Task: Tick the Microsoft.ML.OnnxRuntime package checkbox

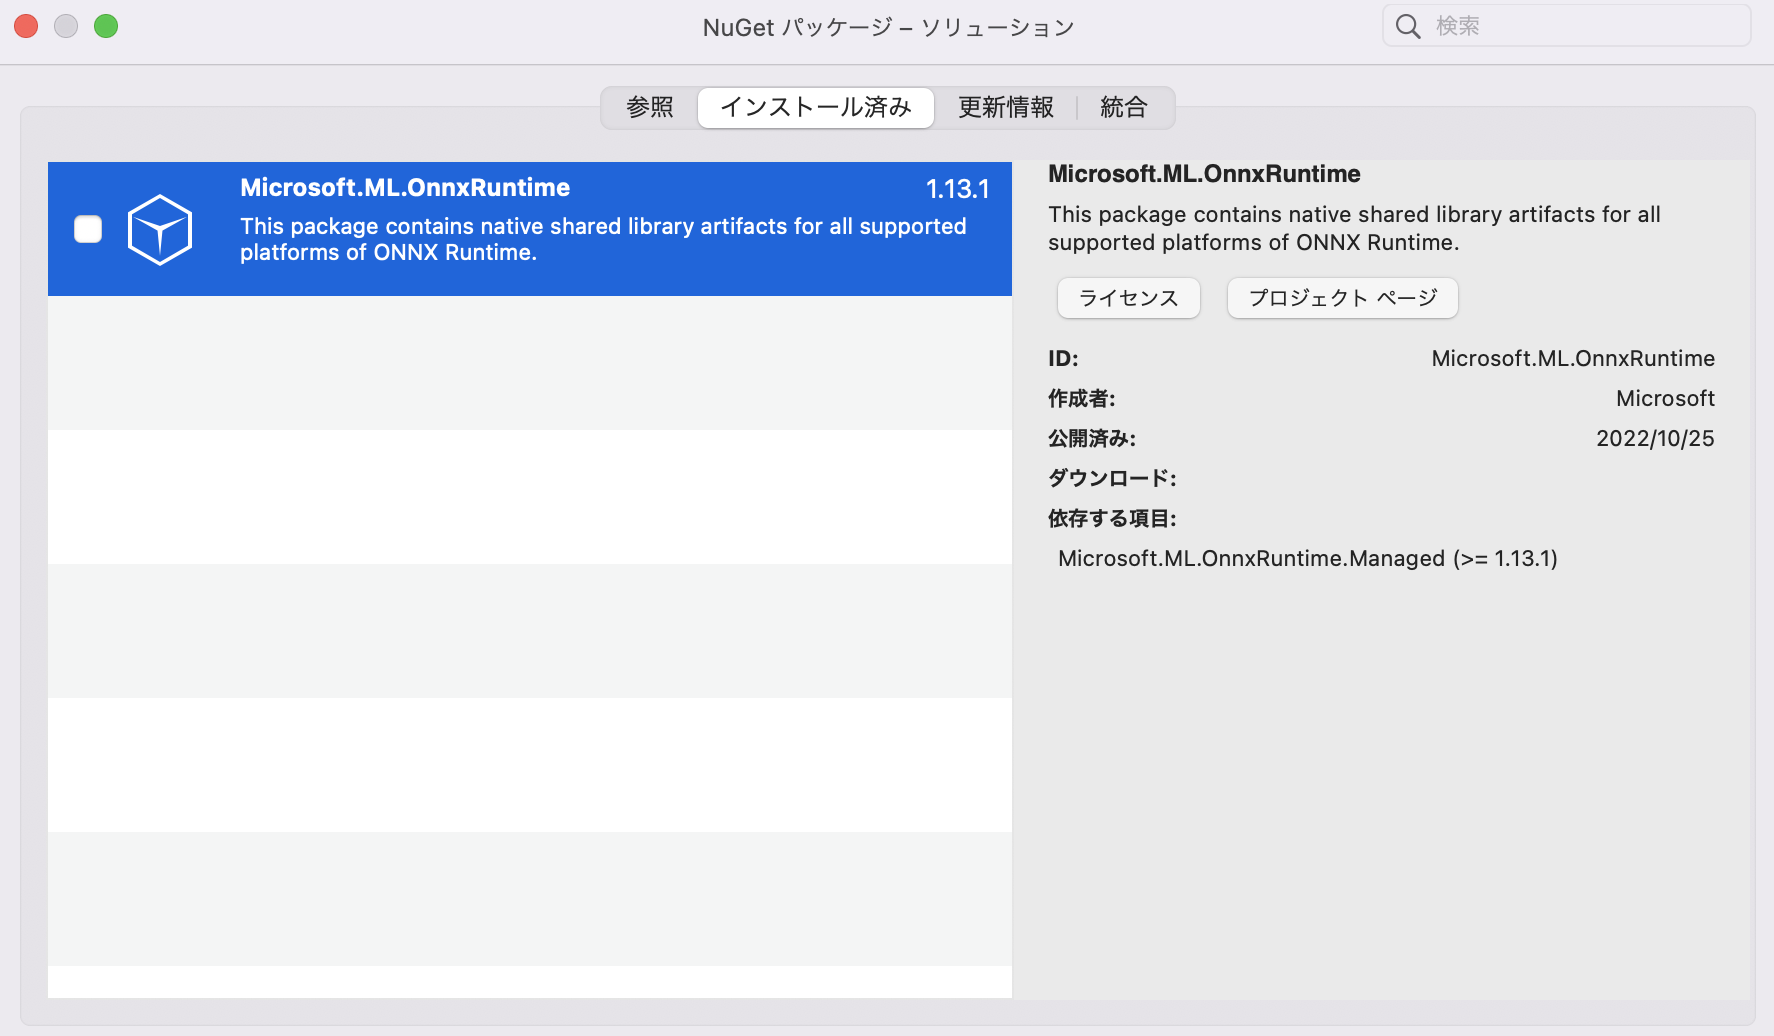Action: point(88,229)
